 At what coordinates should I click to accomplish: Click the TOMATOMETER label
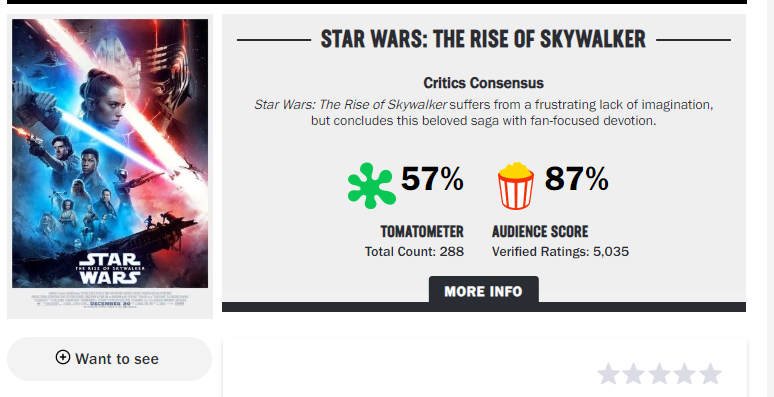coord(422,232)
